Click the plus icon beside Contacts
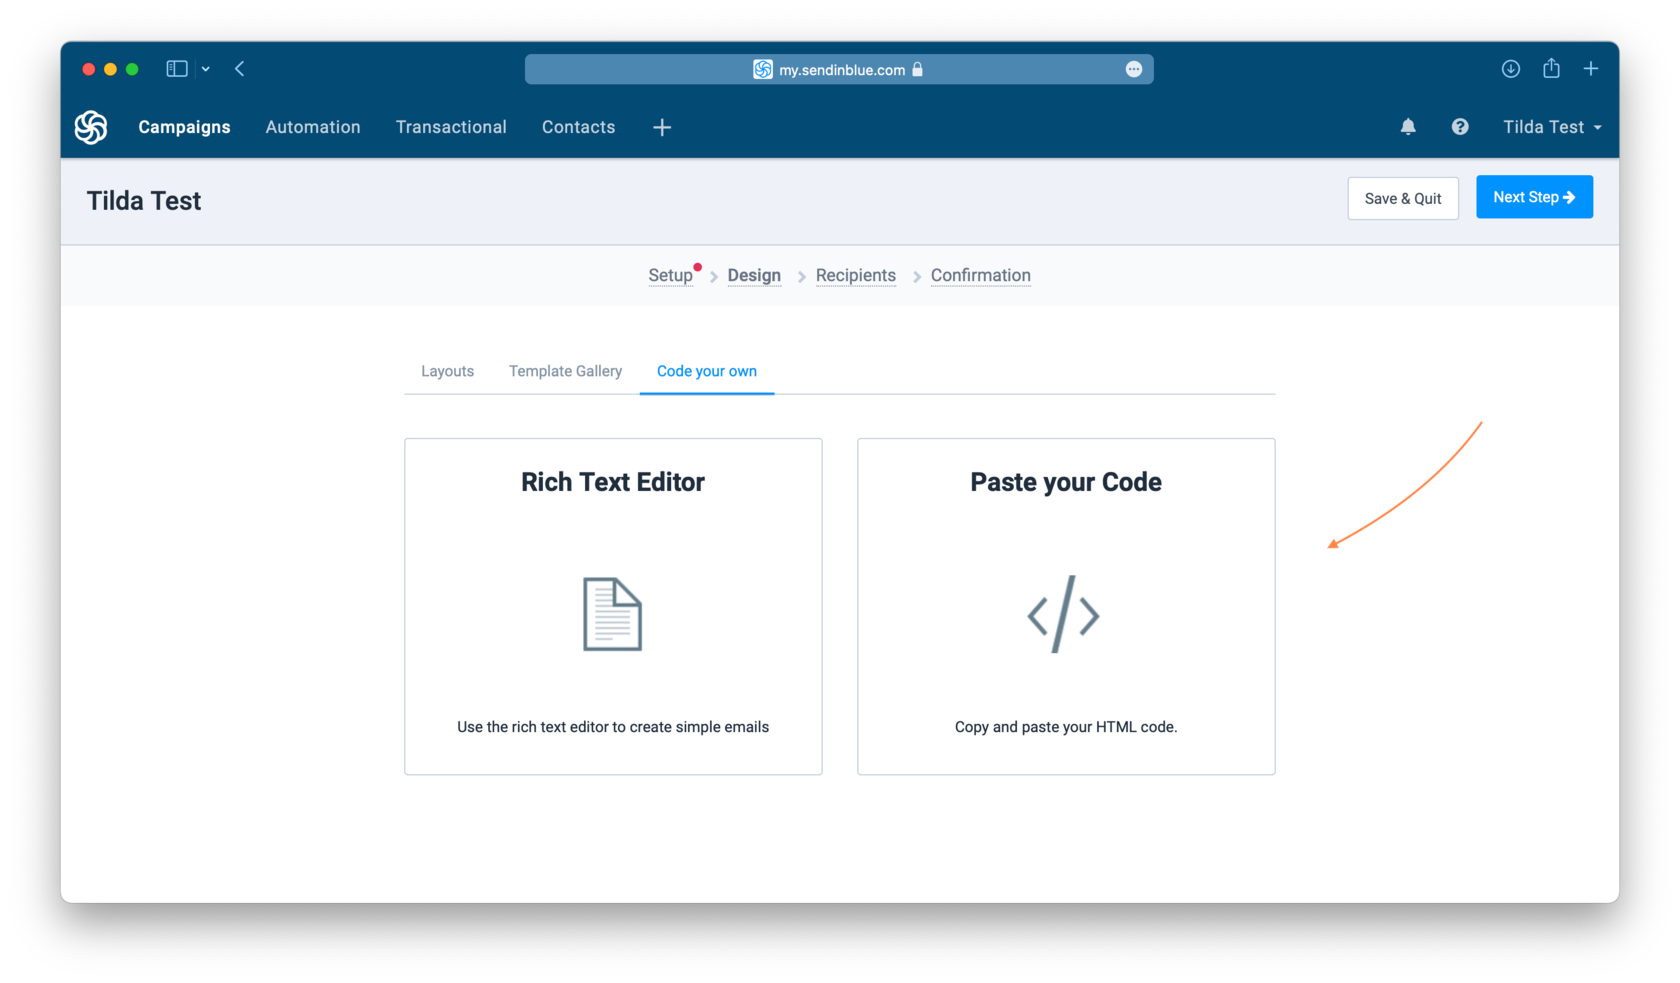The height and width of the screenshot is (983, 1680). [662, 127]
